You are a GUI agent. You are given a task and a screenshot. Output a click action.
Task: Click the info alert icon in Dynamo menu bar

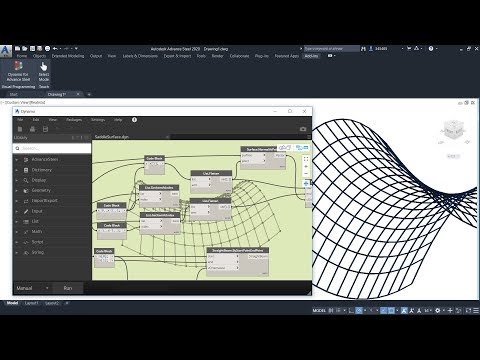[134, 120]
